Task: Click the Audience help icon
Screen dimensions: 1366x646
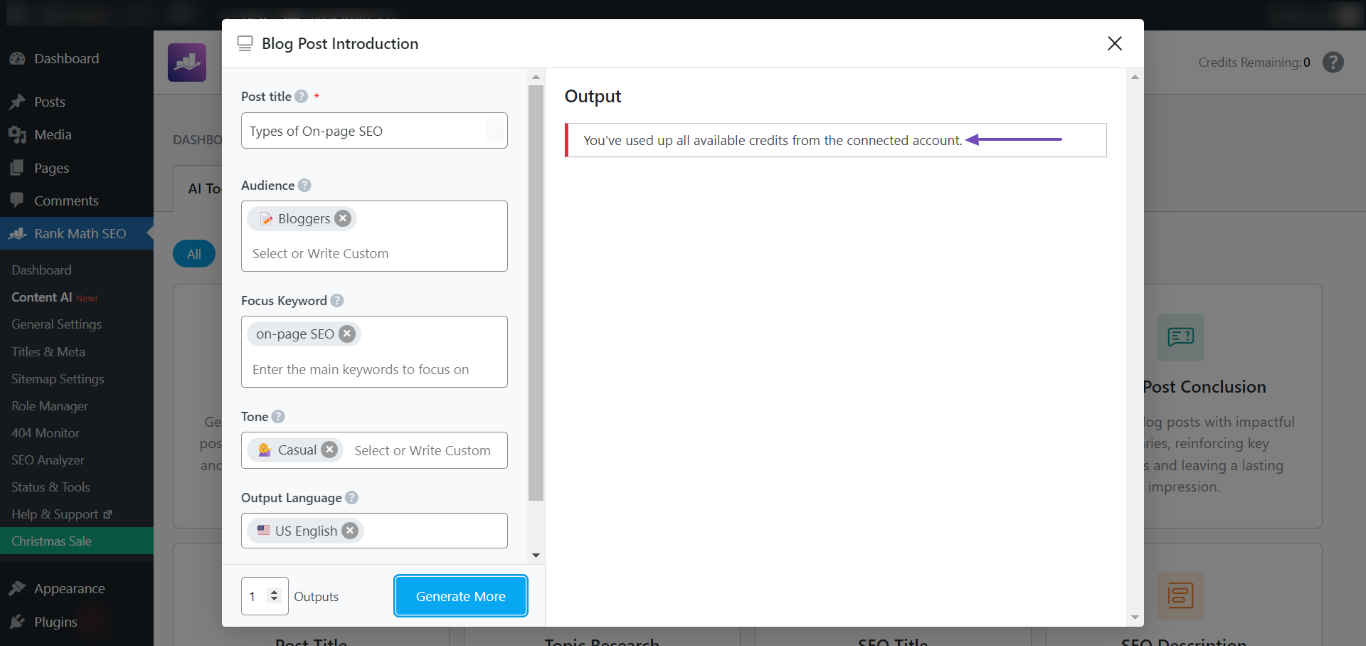Action: [x=305, y=186]
